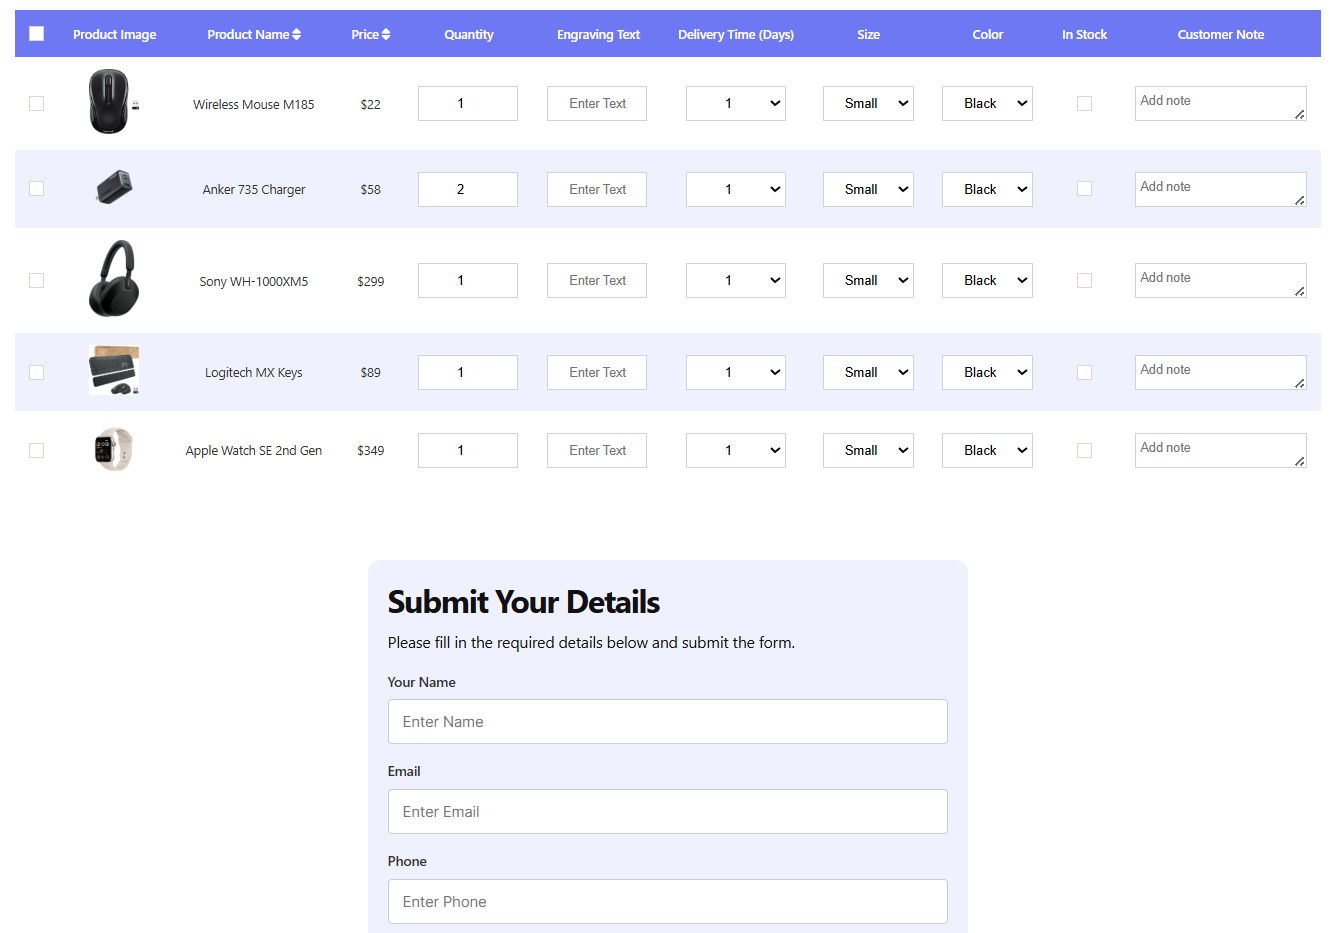Open Size dropdown for Logitech MX Keys
Screen dimensions: 1335x933
coord(868,372)
